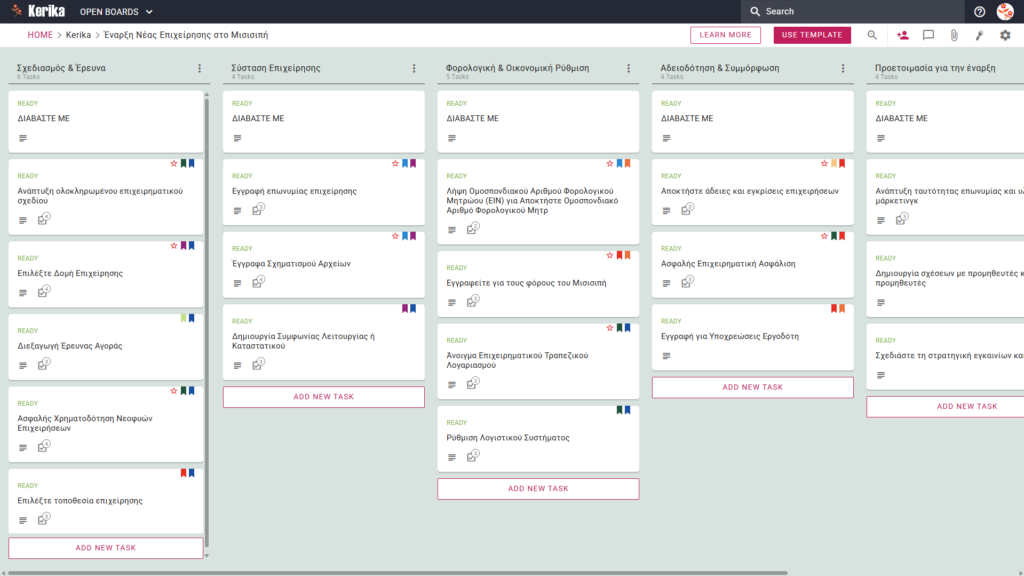1024x576 pixels.
Task: Open the board chat icon
Action: coord(928,35)
